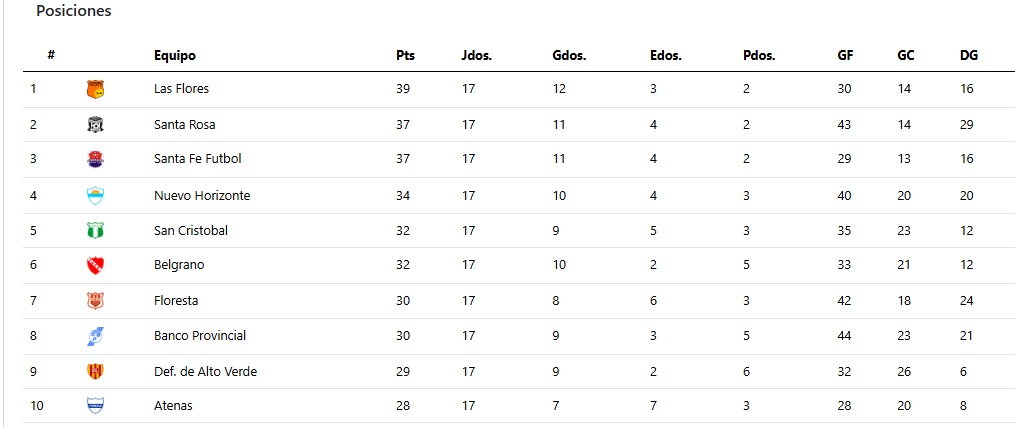Image resolution: width=1015 pixels, height=427 pixels.
Task: Select the Atenas team name
Action: point(173,406)
